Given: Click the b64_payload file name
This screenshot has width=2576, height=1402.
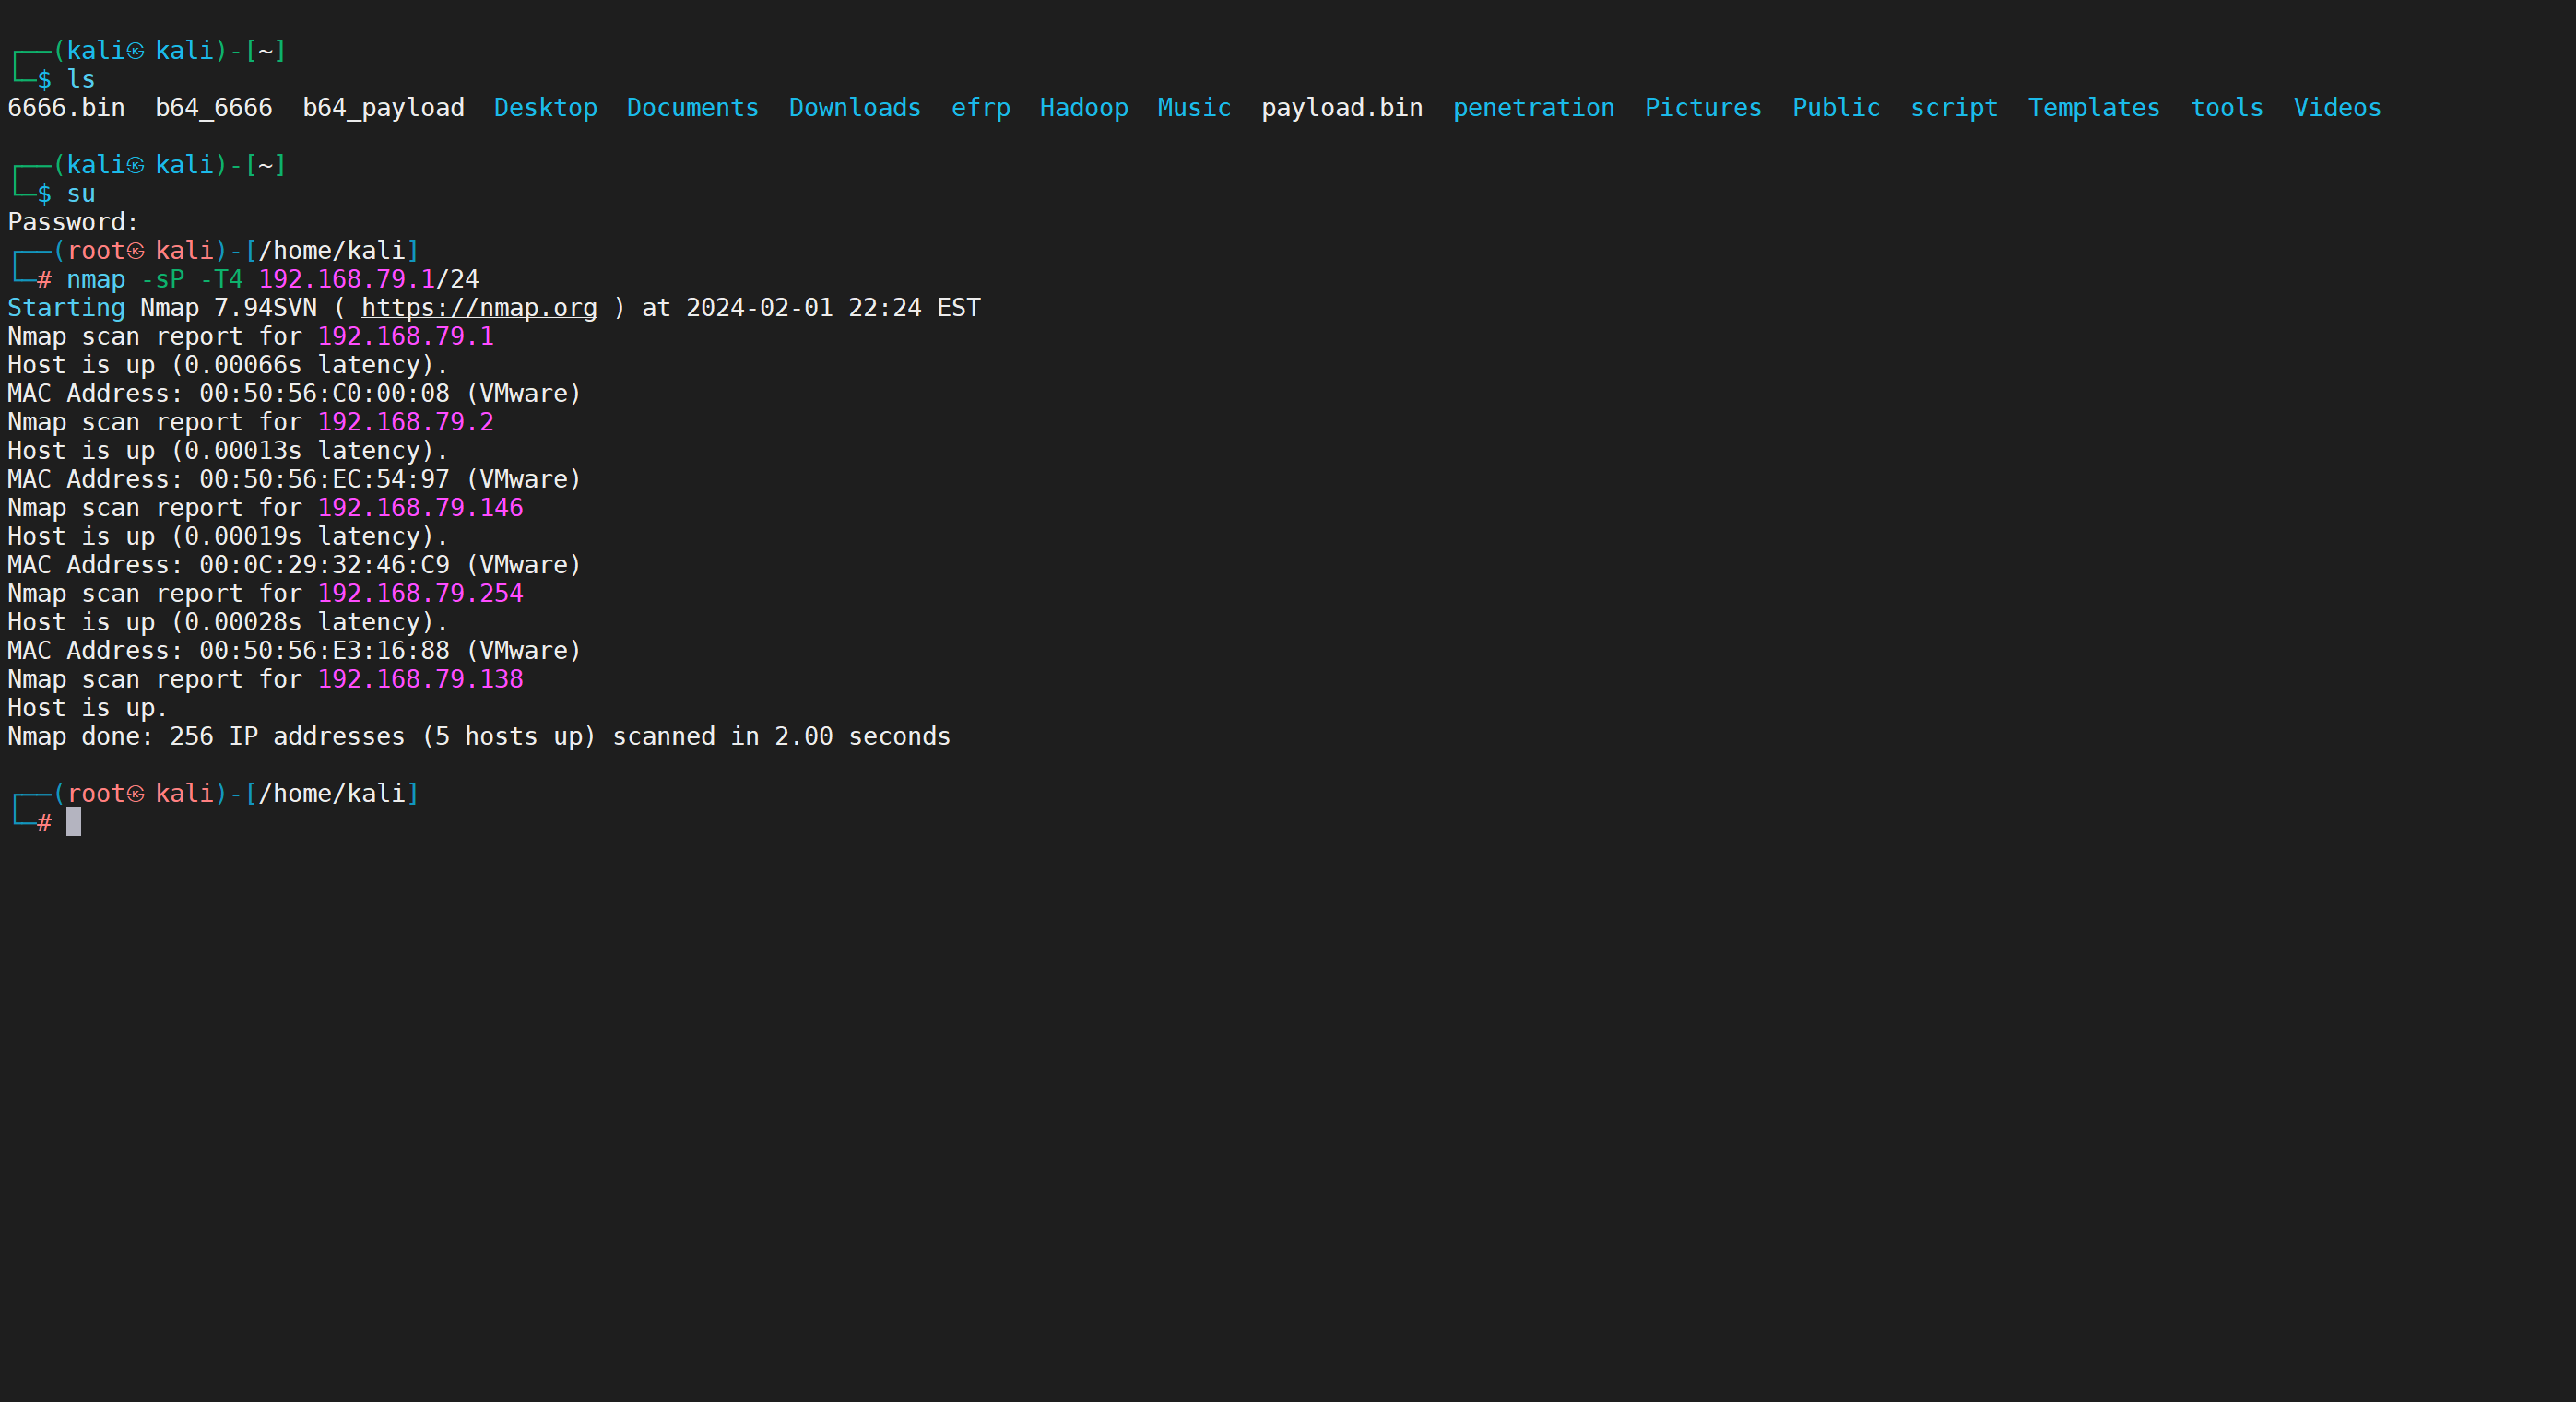Looking at the screenshot, I should click(x=383, y=108).
